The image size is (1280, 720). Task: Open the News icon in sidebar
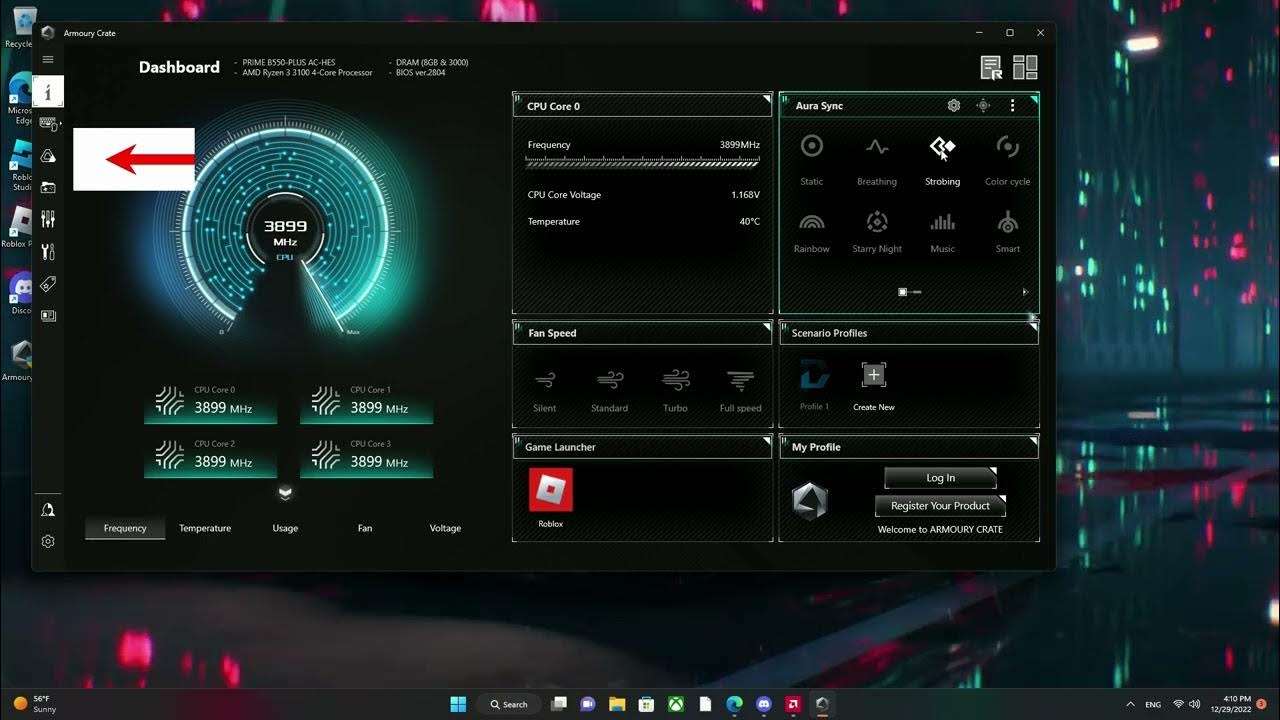click(48, 315)
